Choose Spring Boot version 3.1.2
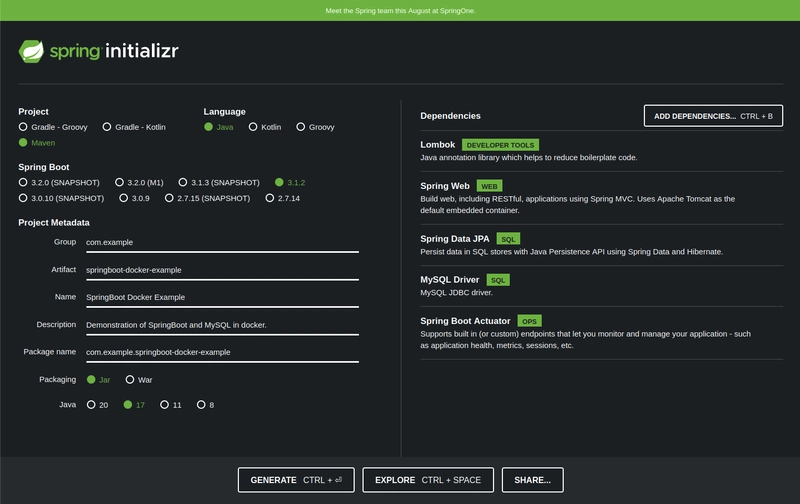This screenshot has height=504, width=800. (x=290, y=183)
